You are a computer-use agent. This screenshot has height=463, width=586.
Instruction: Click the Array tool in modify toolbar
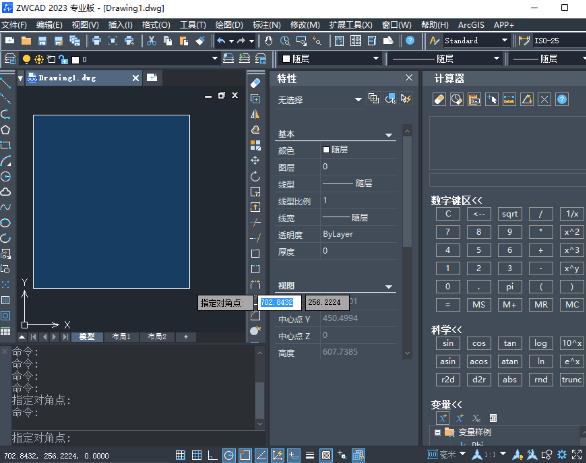coord(255,145)
